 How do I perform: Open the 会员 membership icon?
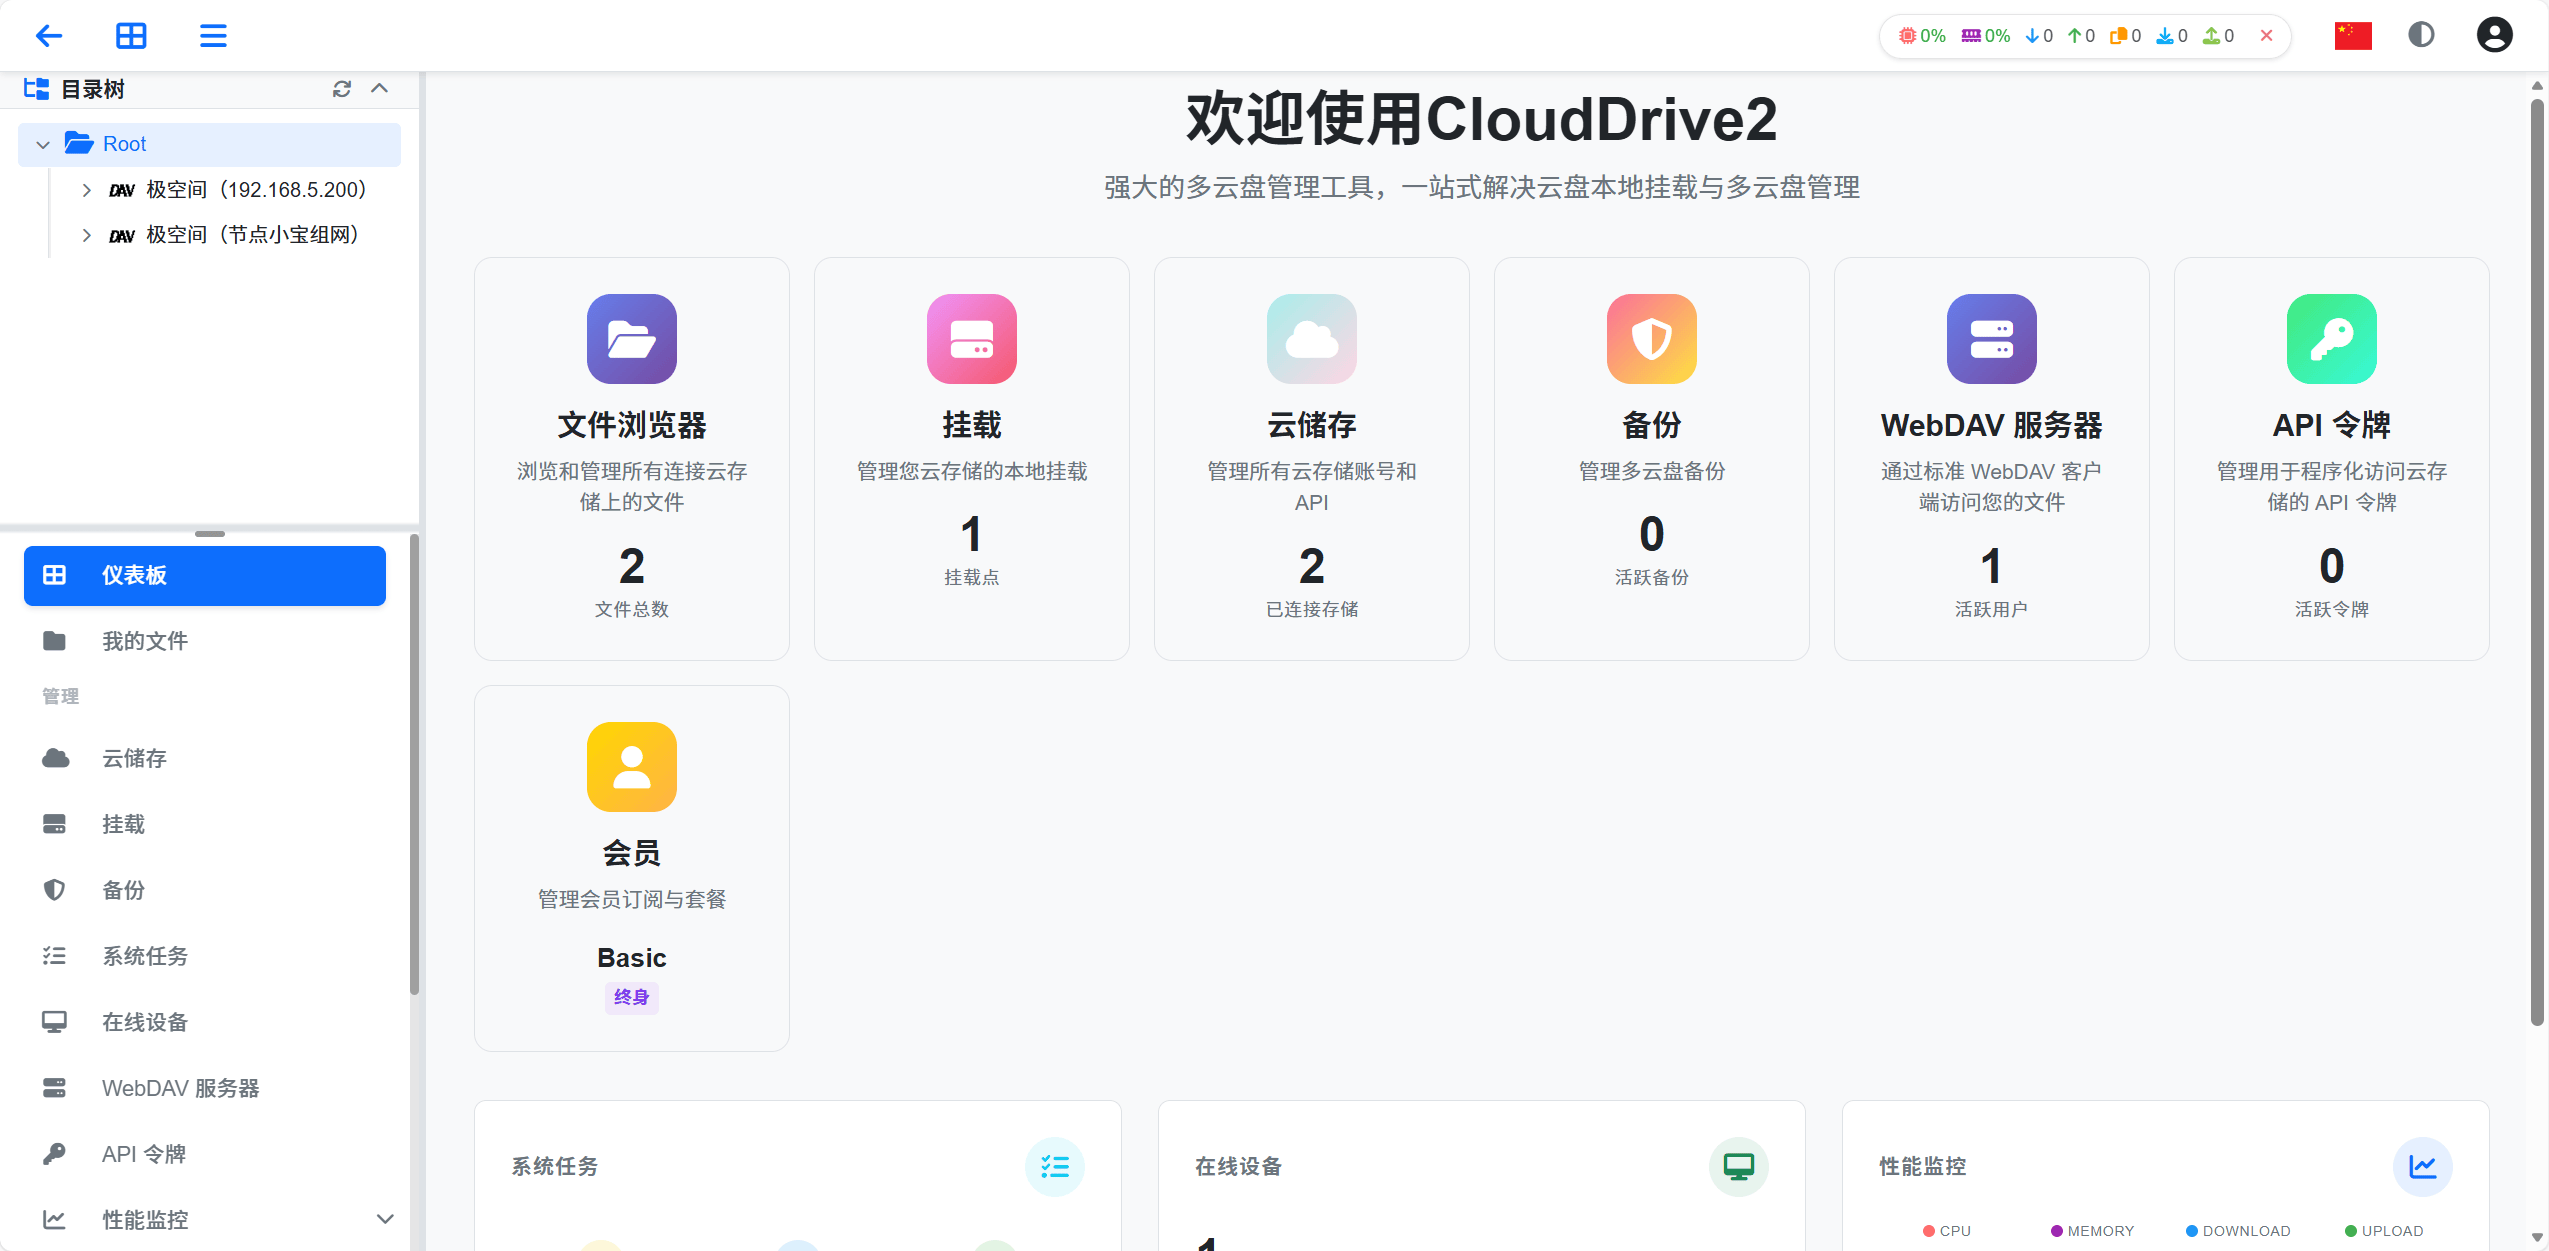click(x=631, y=767)
